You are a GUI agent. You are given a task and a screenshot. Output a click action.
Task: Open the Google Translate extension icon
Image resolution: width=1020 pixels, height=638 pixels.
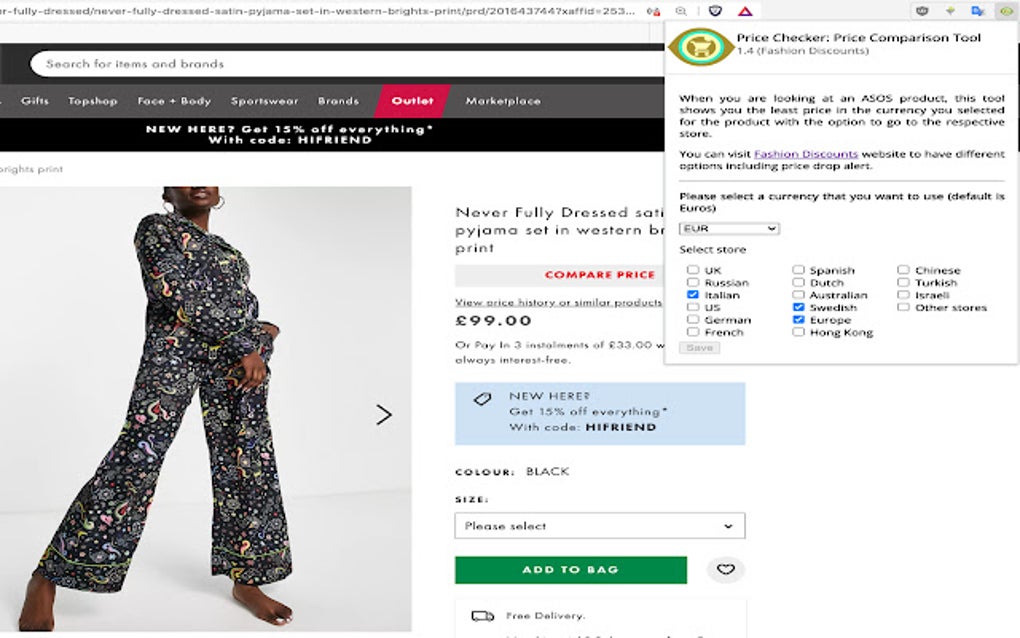[978, 11]
